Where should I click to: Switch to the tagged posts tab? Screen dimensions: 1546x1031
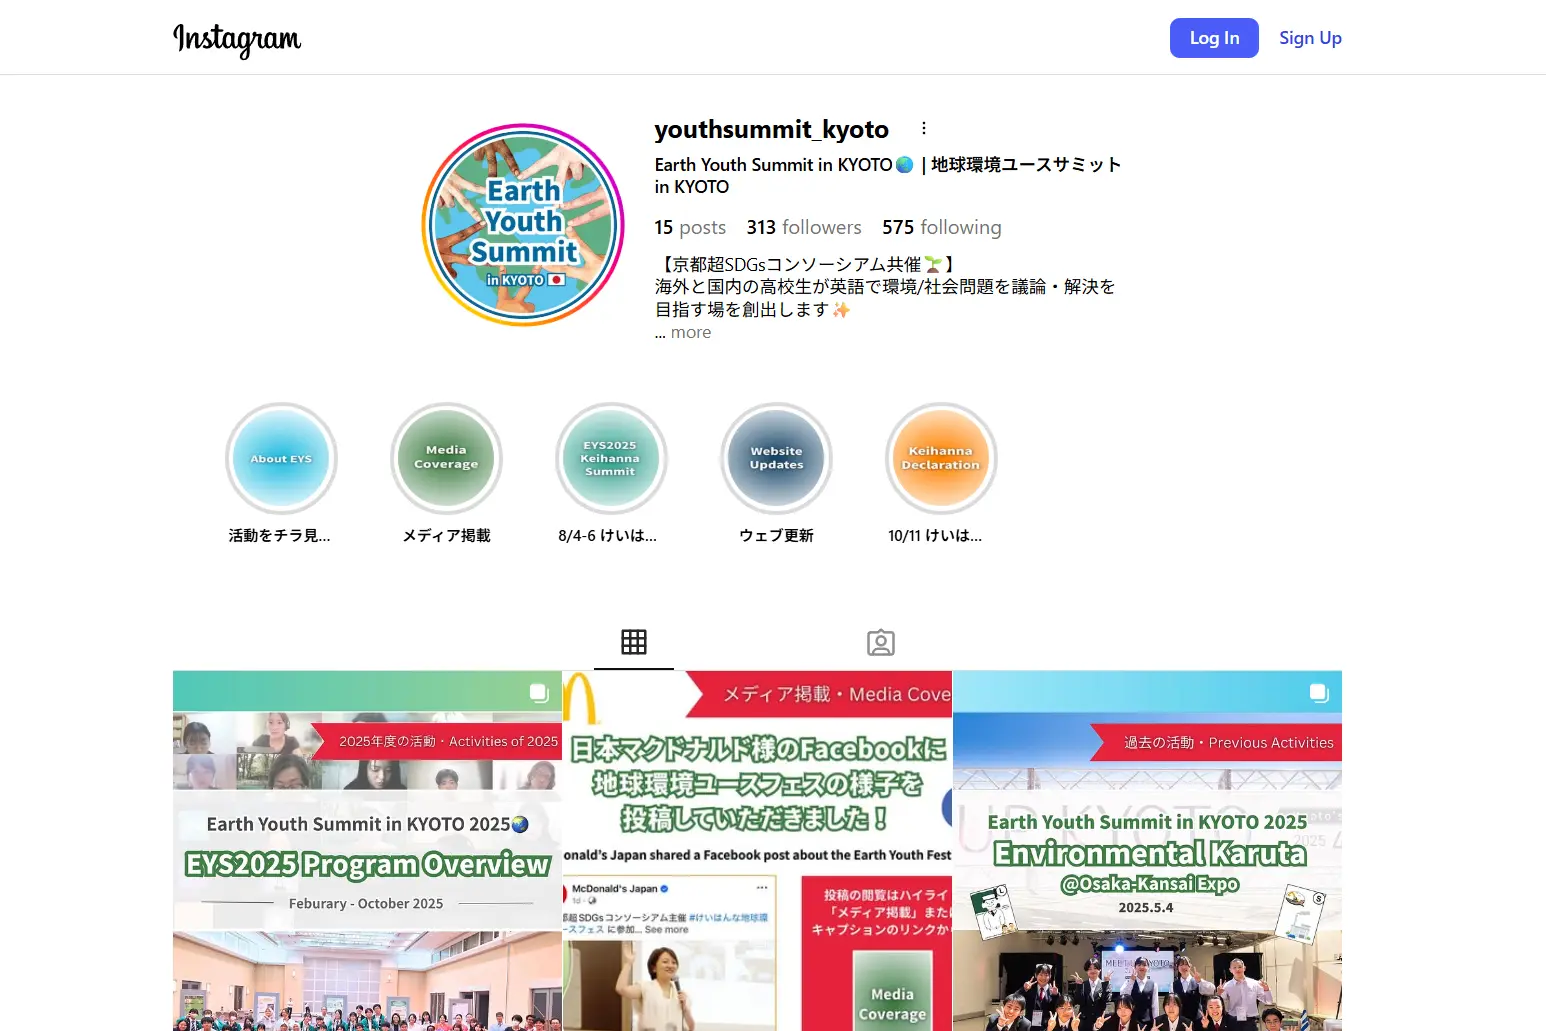coord(881,642)
